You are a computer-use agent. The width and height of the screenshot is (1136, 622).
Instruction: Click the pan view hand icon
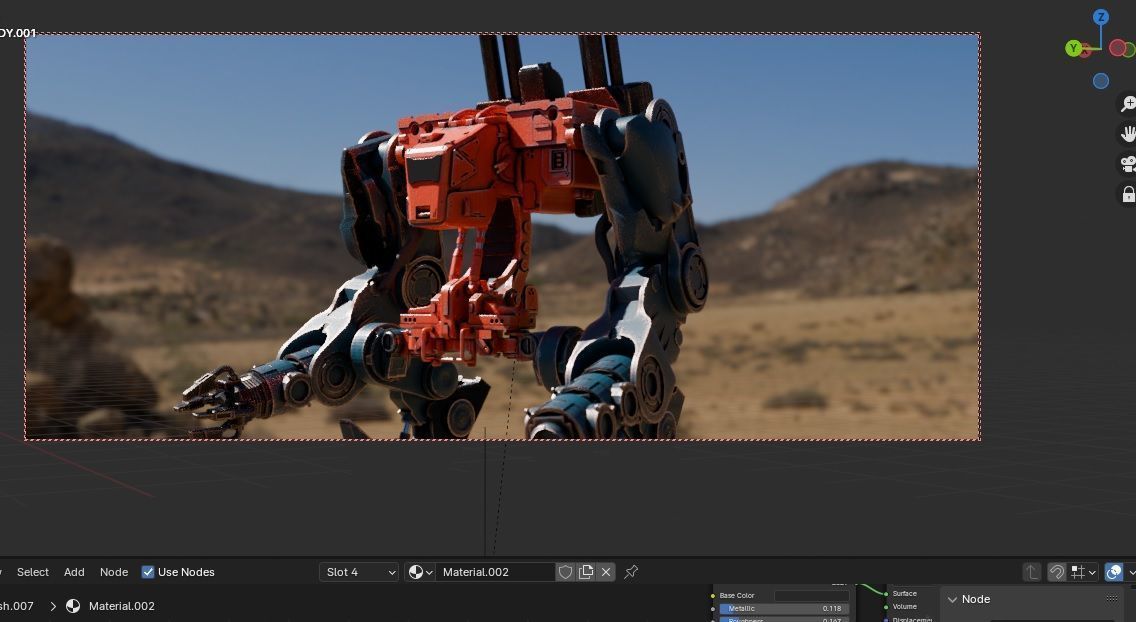1128,134
